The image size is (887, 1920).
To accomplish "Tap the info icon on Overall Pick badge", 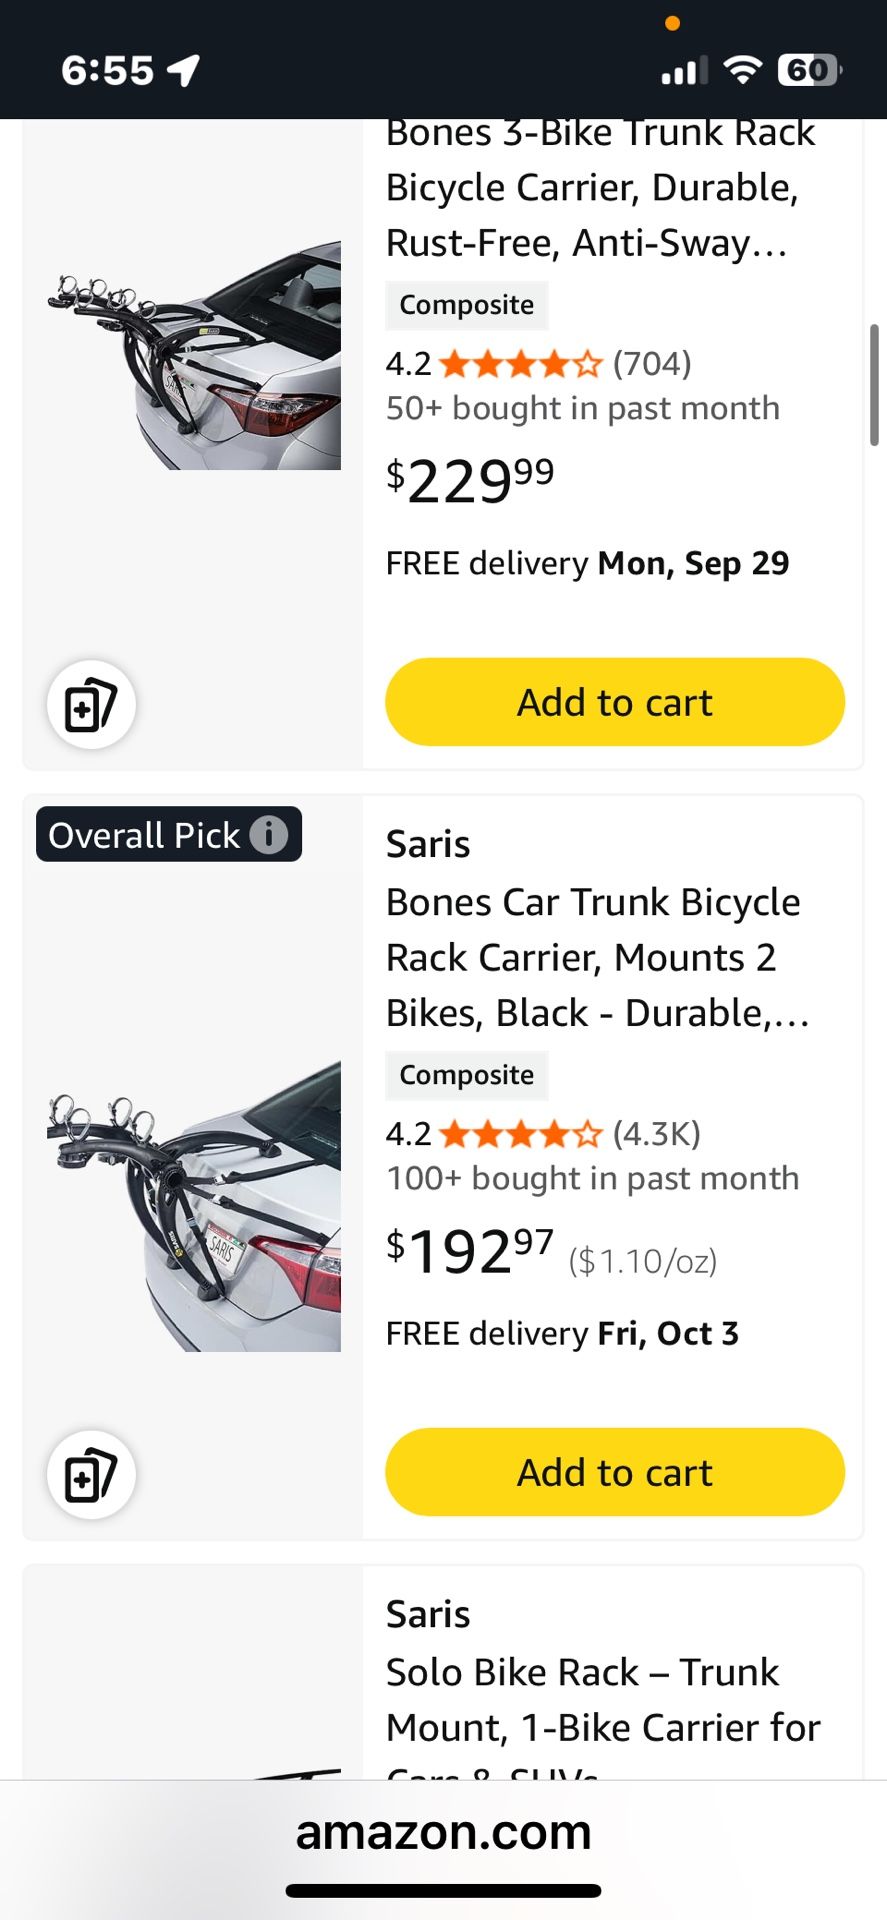I will click(x=268, y=835).
